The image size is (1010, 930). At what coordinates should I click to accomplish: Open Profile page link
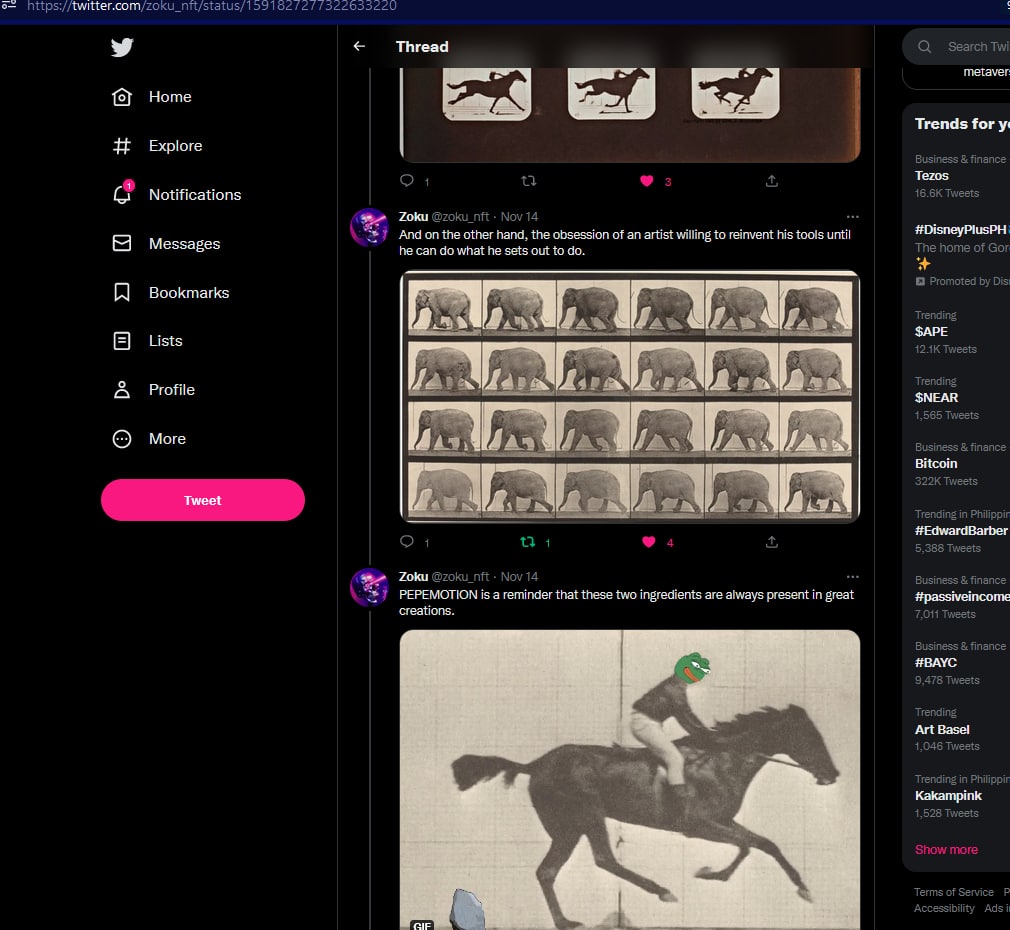tap(171, 390)
